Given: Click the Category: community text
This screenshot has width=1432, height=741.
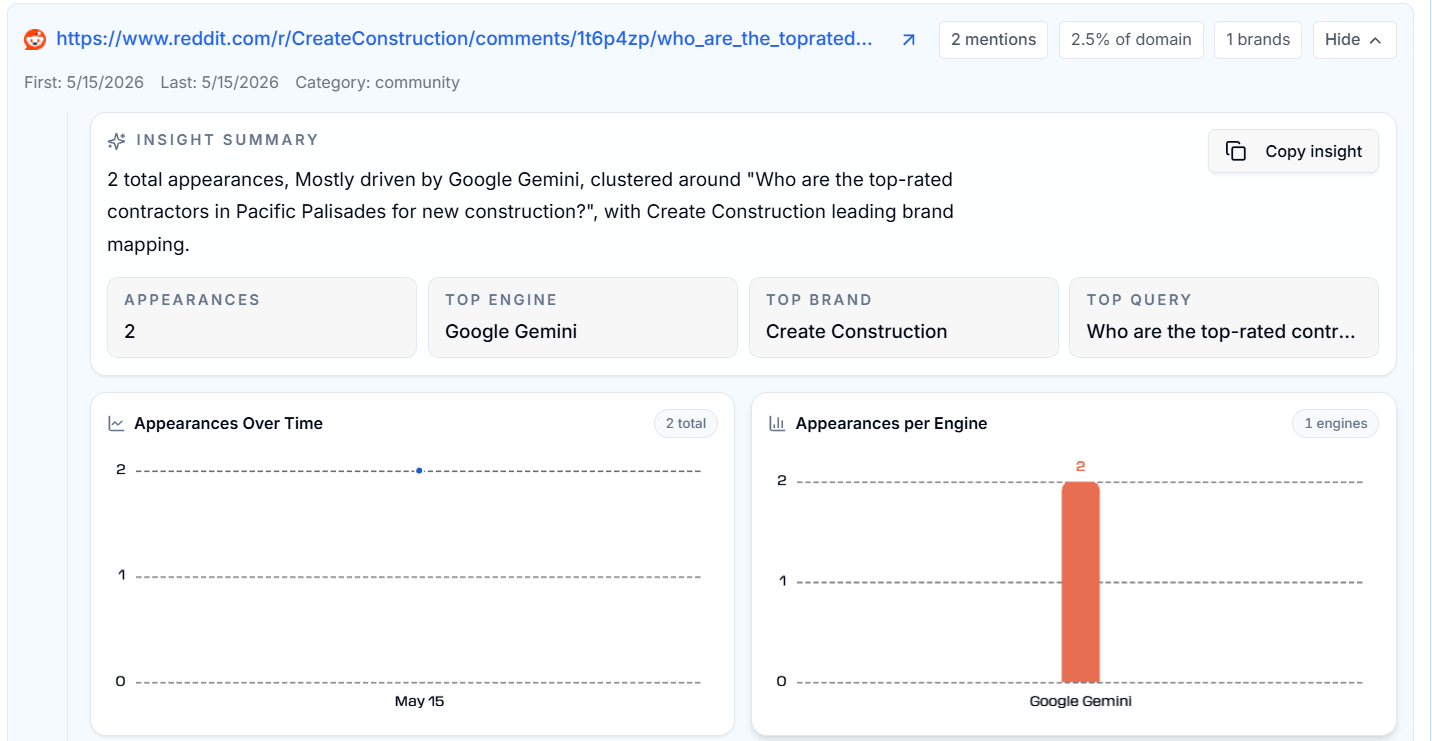Looking at the screenshot, I should point(378,82).
